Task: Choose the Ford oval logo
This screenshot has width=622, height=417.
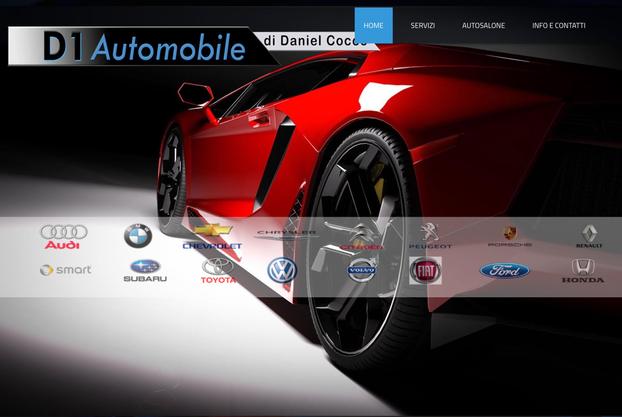Action: pos(505,271)
